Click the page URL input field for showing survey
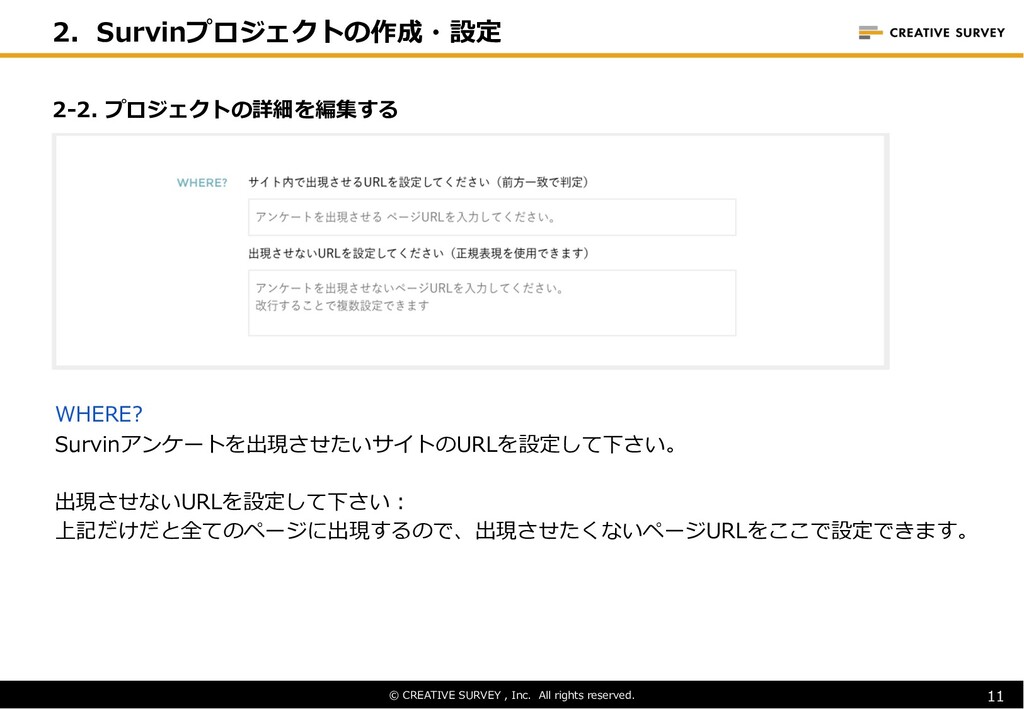This screenshot has height=709, width=1024. coord(492,217)
